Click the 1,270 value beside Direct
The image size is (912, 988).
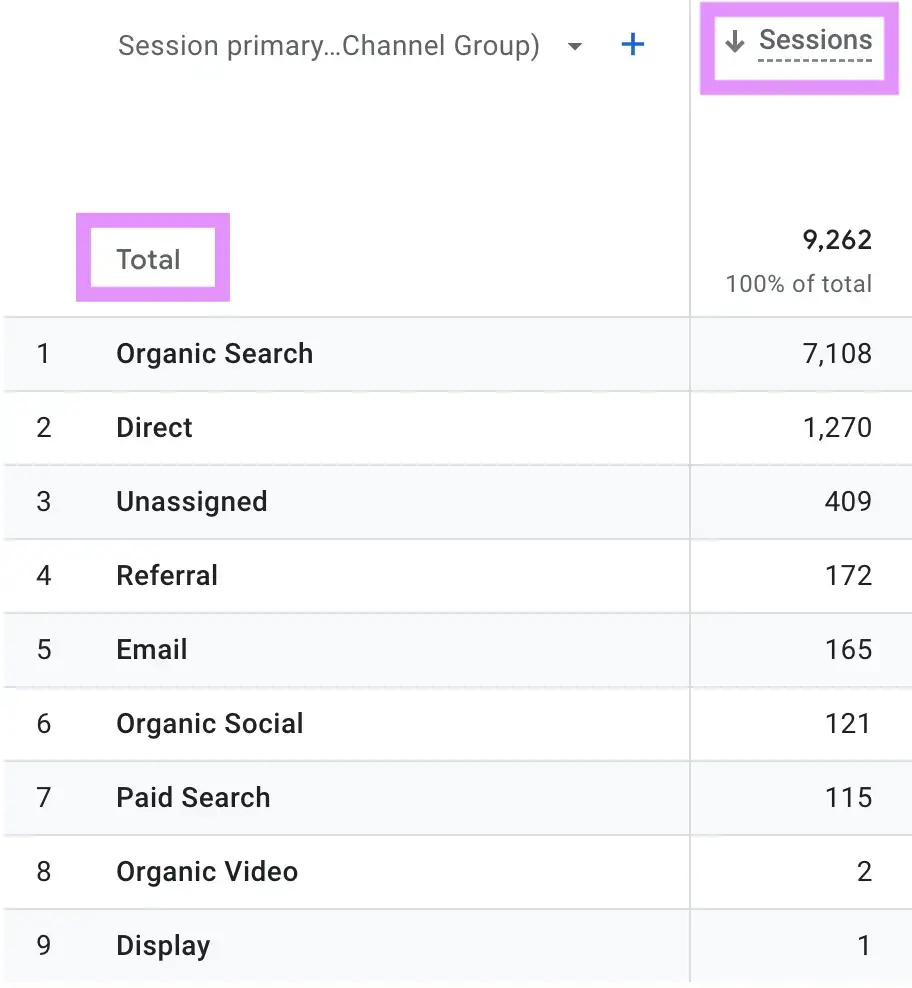click(839, 427)
